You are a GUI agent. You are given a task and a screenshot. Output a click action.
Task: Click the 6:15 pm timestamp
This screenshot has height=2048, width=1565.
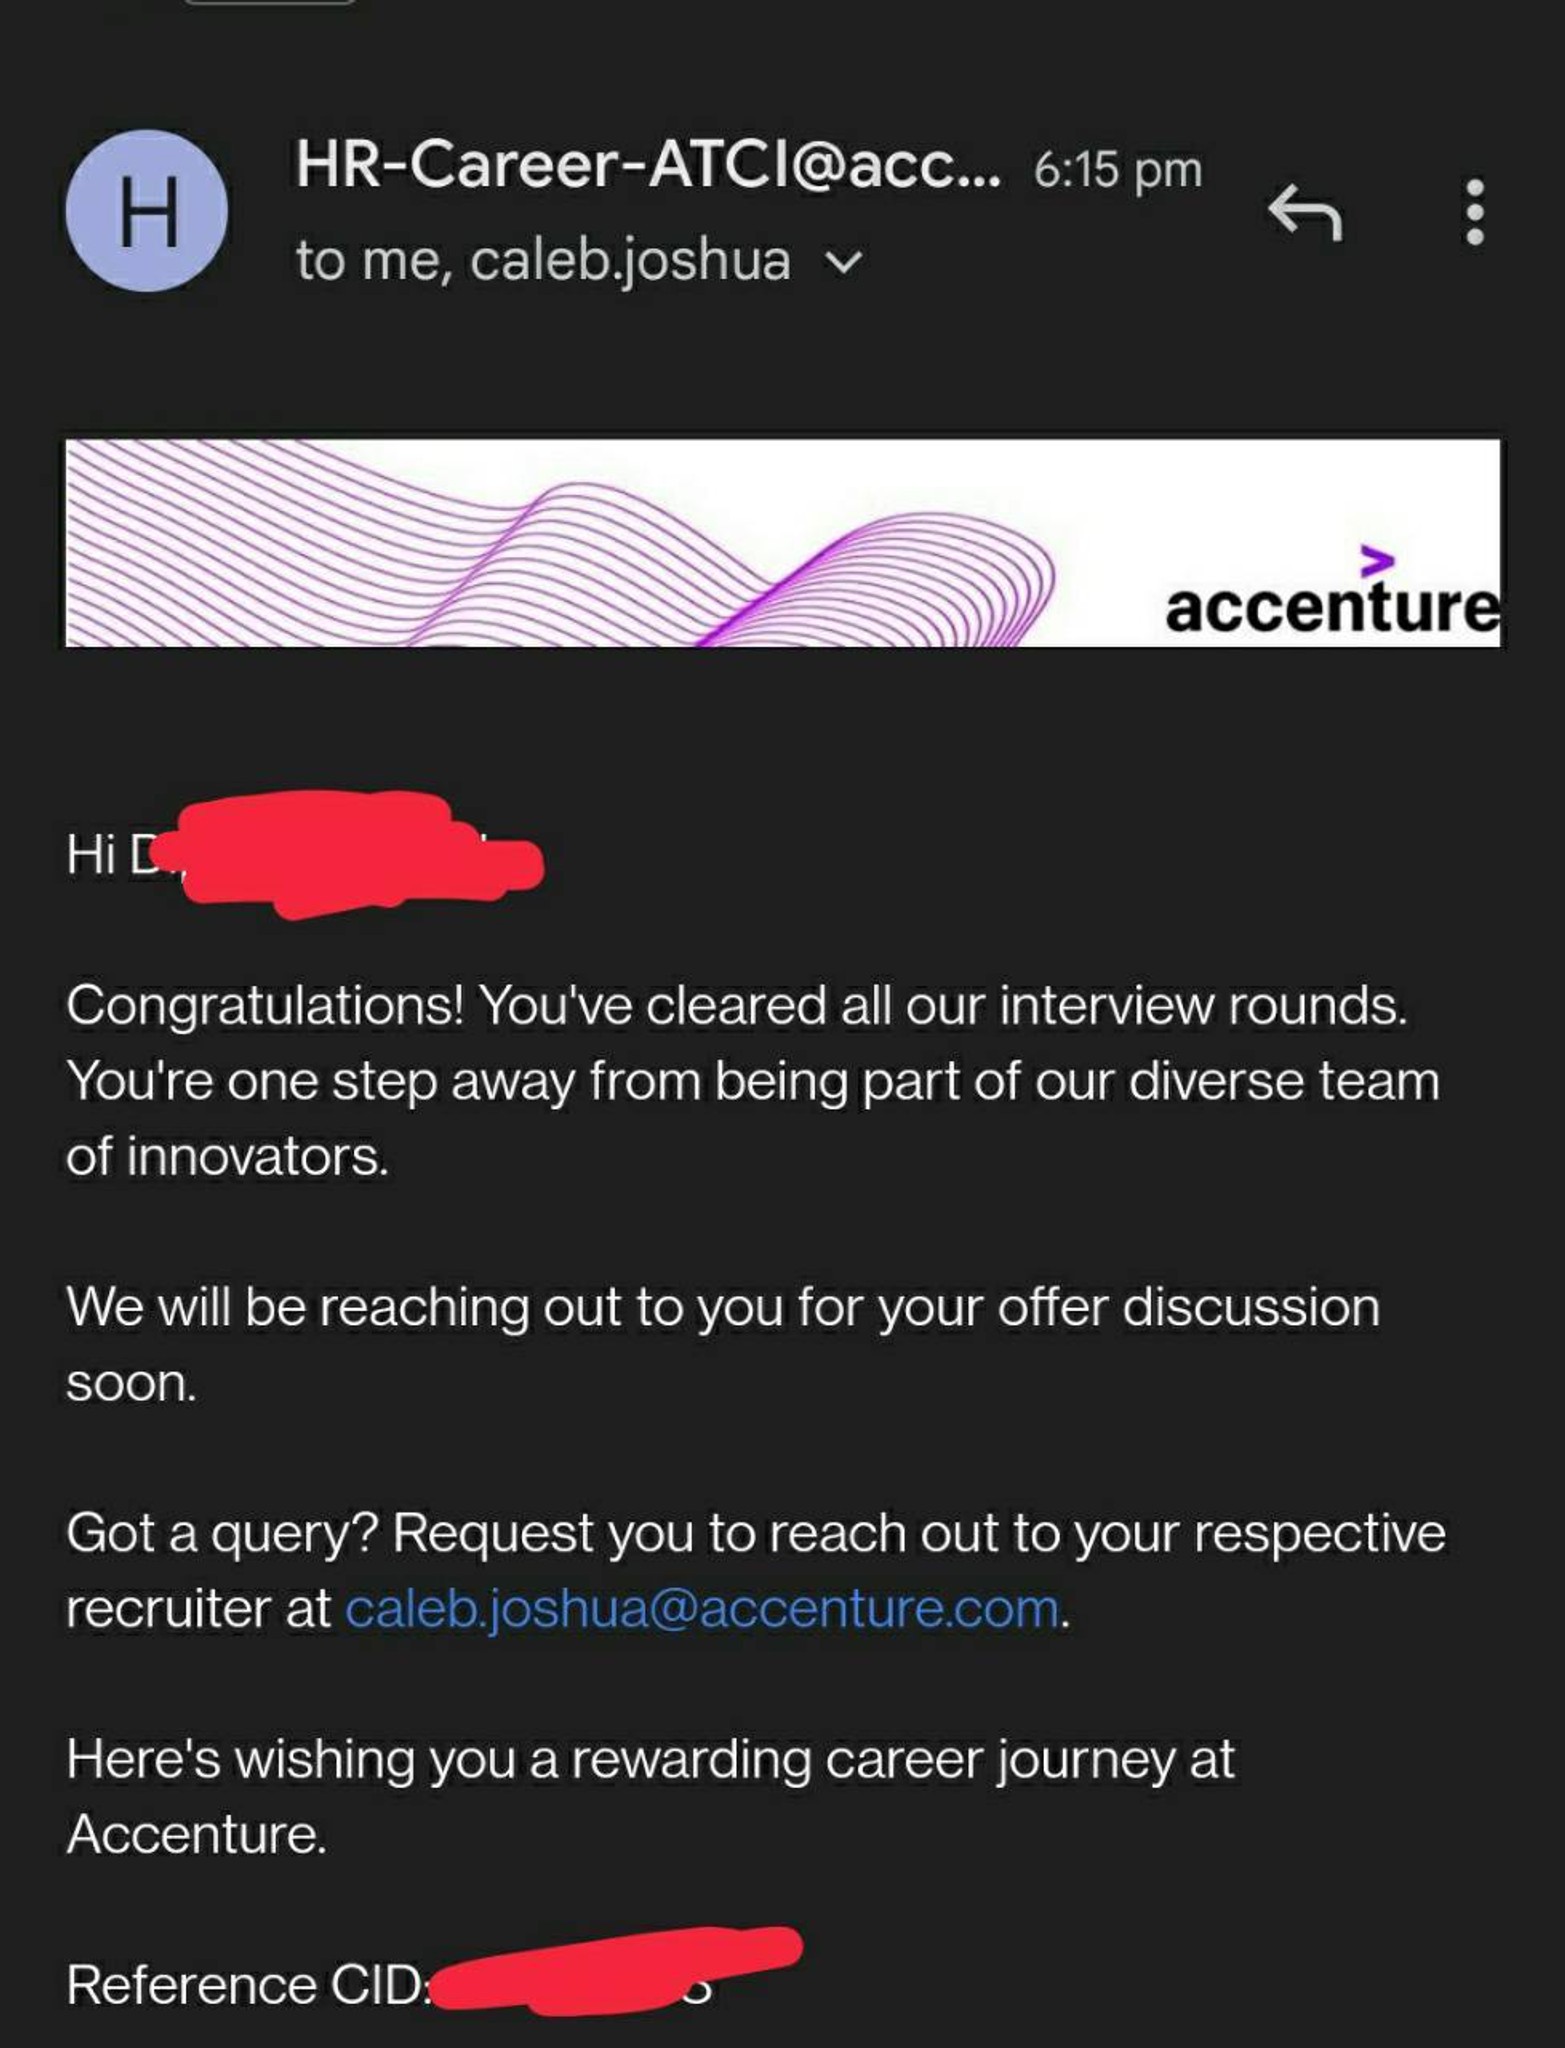click(x=1117, y=170)
